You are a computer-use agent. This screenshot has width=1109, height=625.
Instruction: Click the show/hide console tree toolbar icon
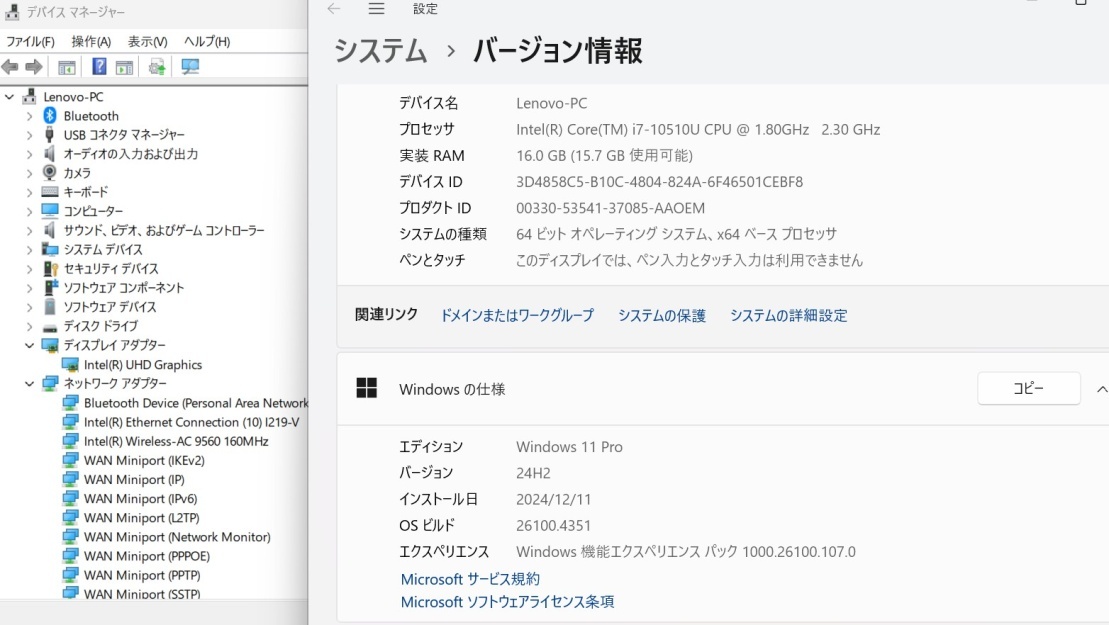pyautogui.click(x=66, y=67)
